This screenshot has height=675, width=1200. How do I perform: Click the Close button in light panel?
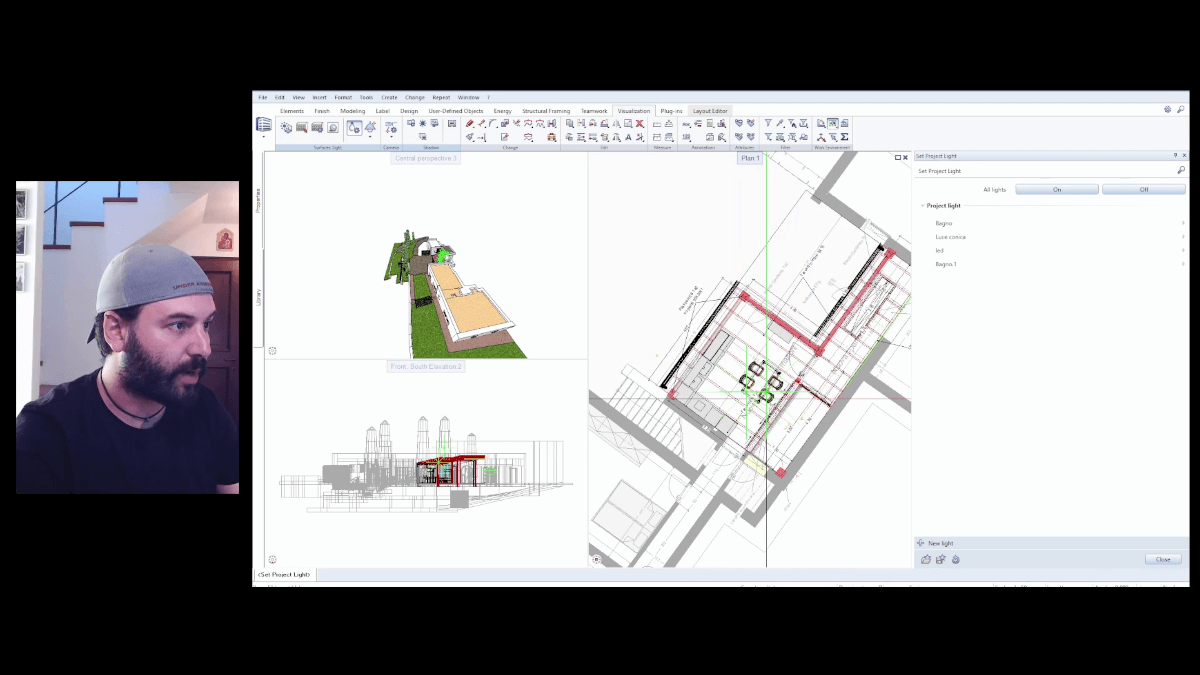(x=1163, y=559)
